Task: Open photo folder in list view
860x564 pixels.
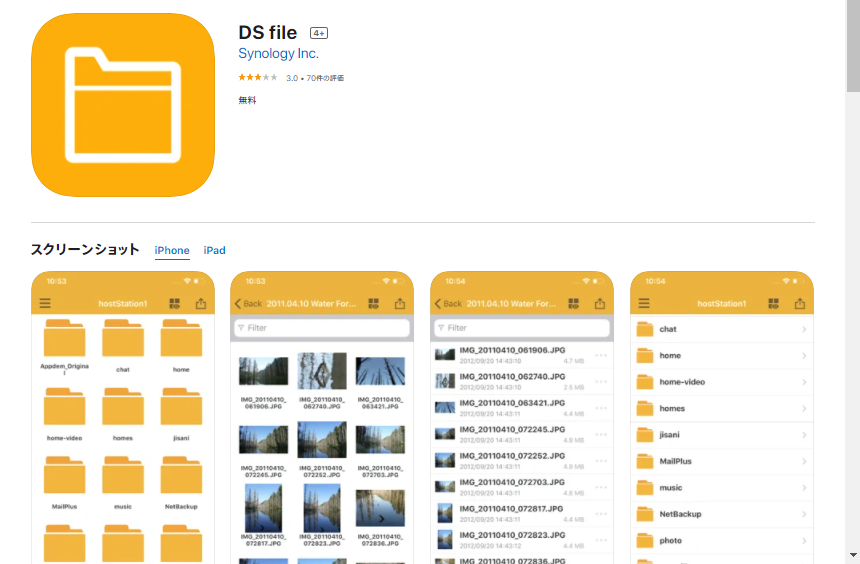Action: click(x=722, y=540)
